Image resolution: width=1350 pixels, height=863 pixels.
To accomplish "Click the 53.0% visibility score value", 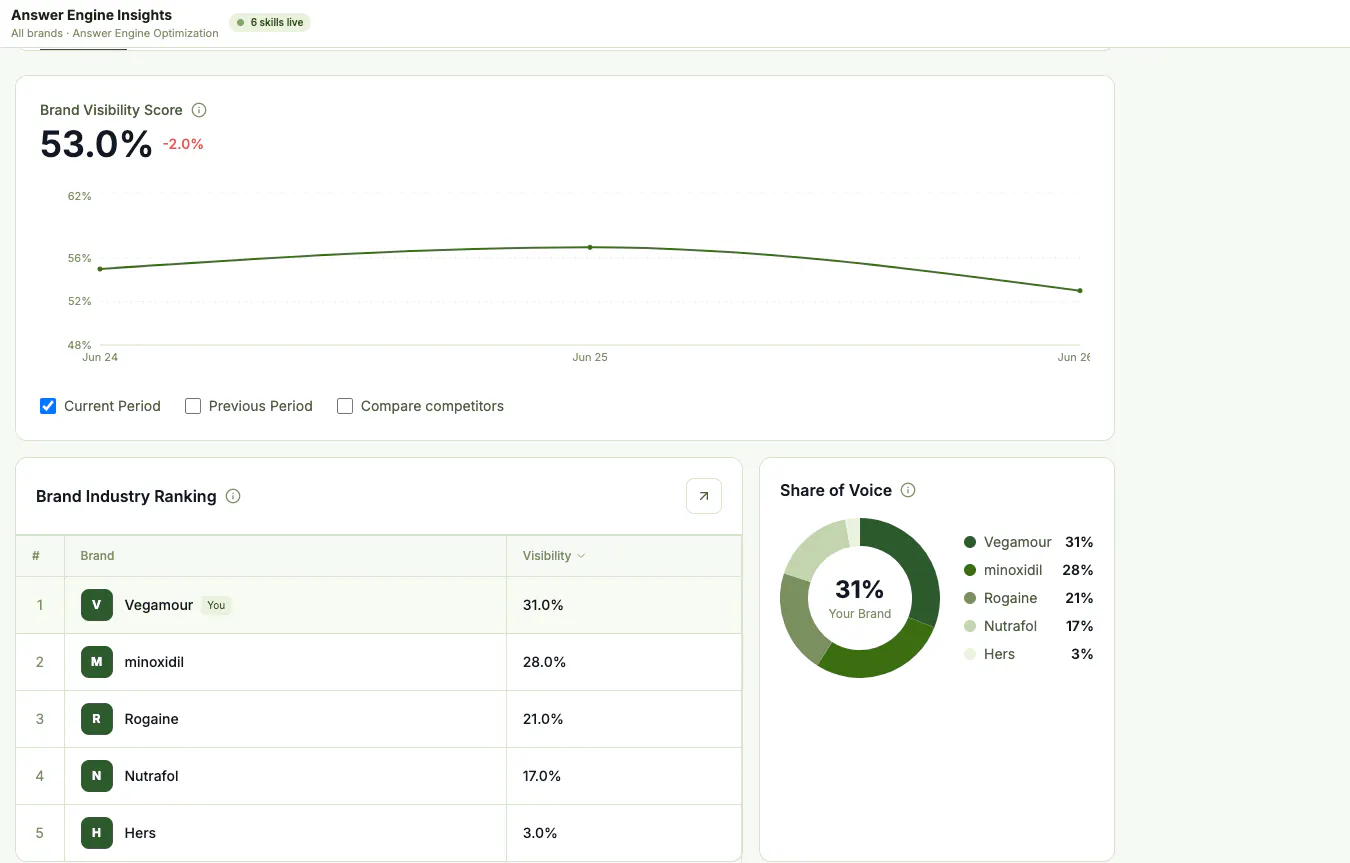I will [96, 144].
